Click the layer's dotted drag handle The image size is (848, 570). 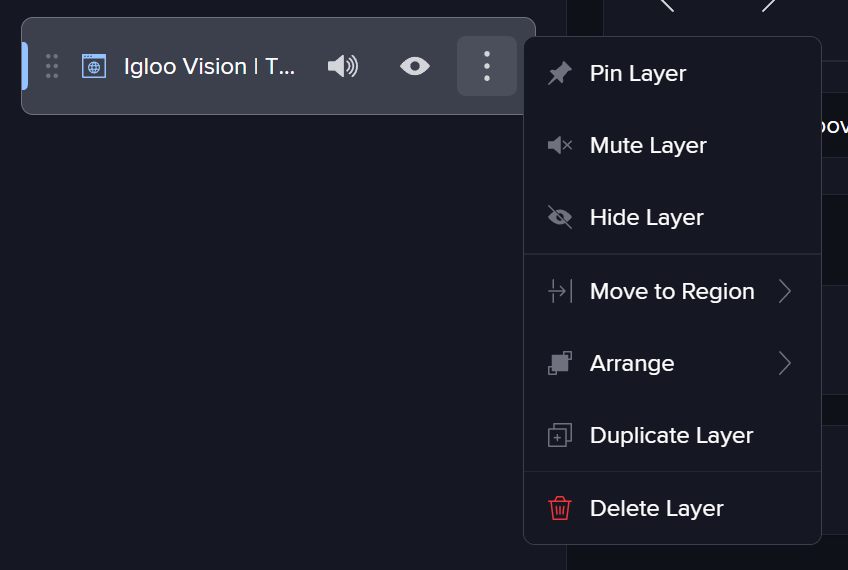coord(52,66)
